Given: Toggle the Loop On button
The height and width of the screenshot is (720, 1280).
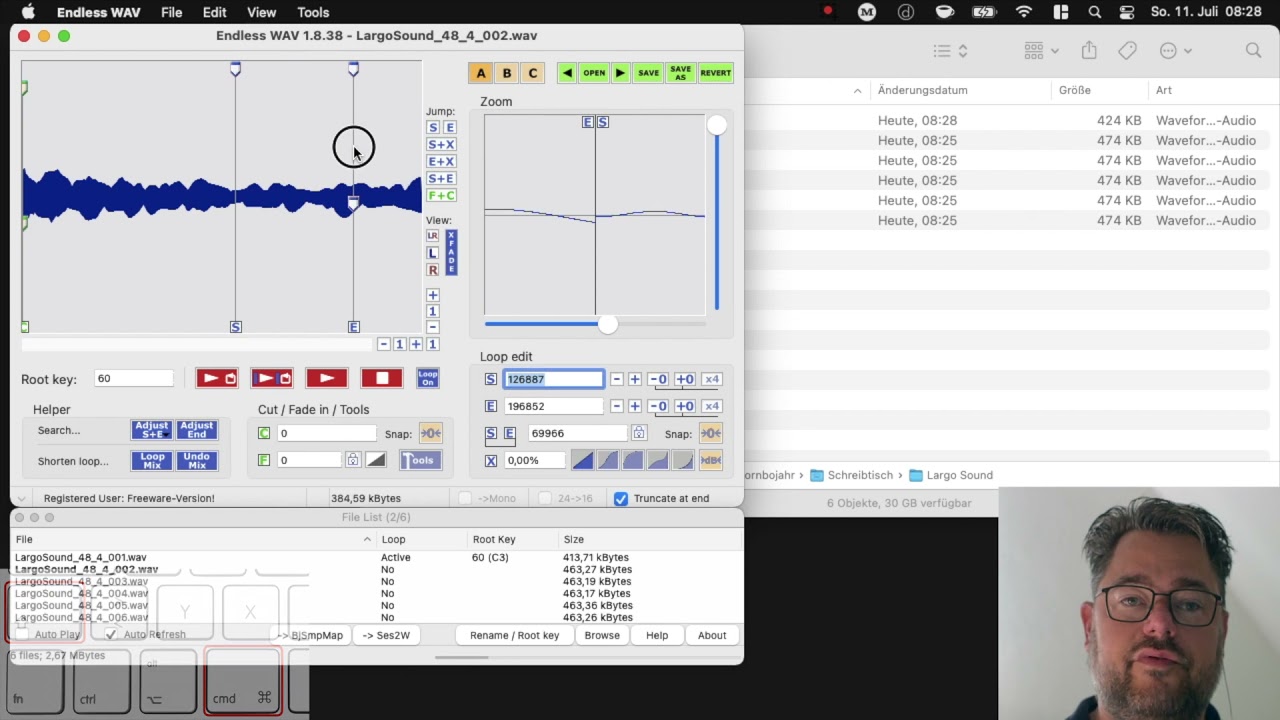Looking at the screenshot, I should [x=428, y=378].
